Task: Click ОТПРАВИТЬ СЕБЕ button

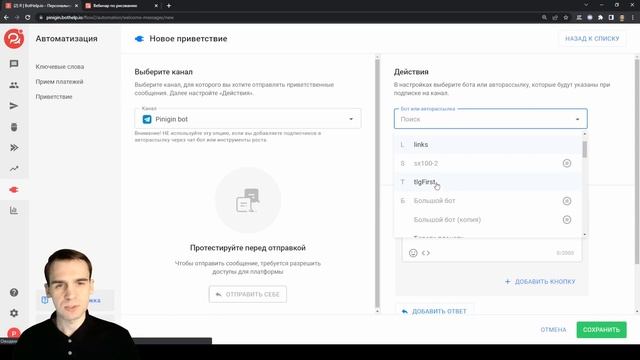Action: pyautogui.click(x=248, y=294)
